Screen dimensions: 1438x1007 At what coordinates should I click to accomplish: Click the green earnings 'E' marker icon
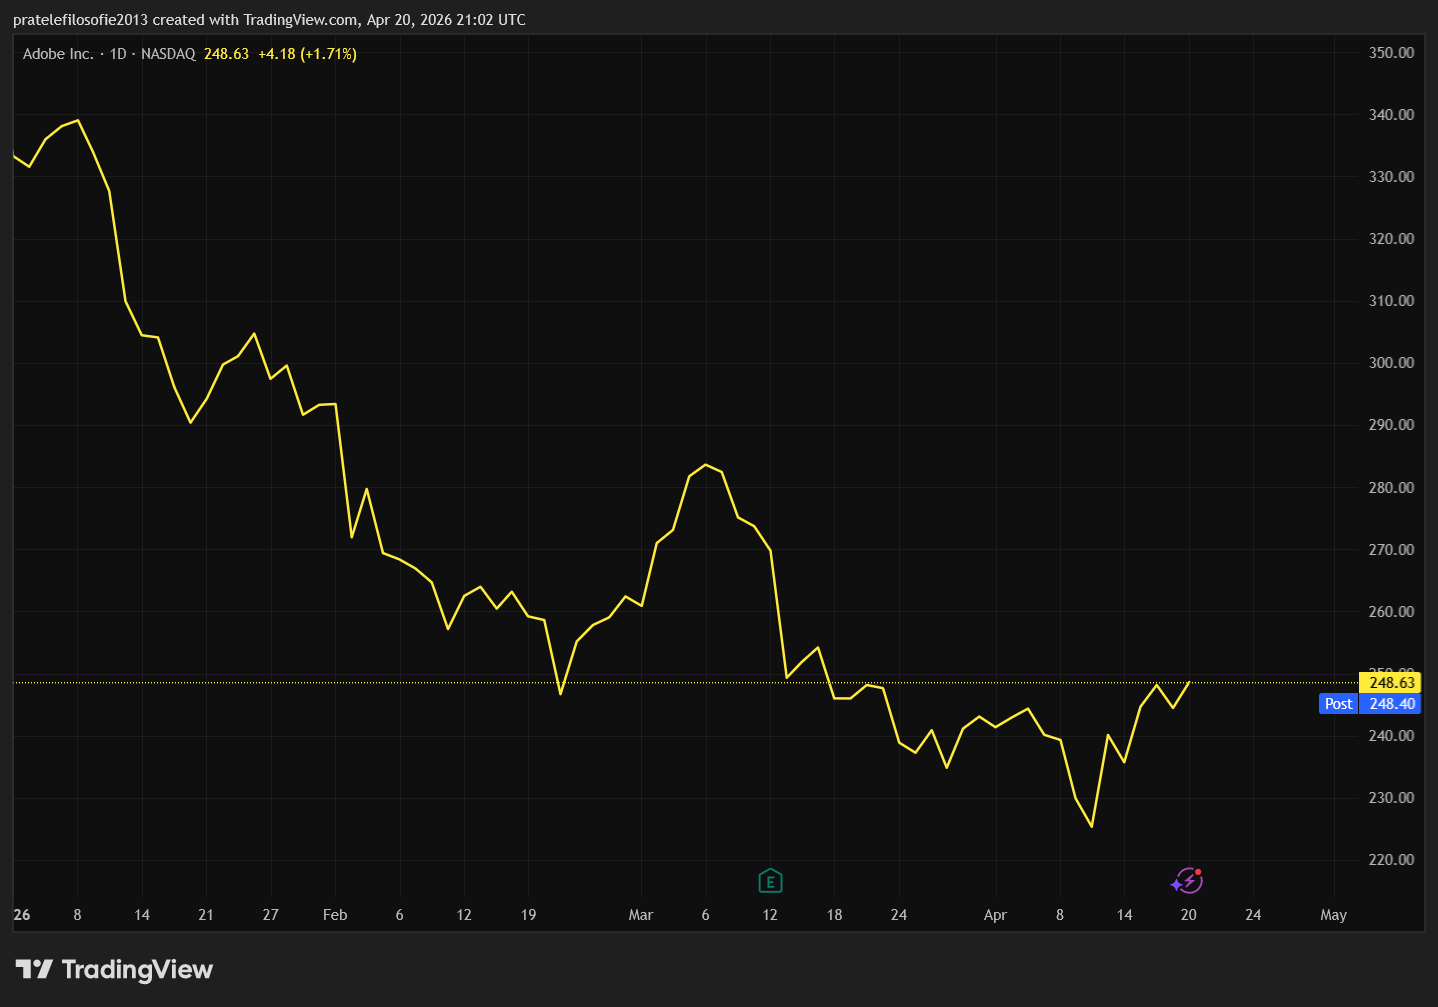click(769, 881)
